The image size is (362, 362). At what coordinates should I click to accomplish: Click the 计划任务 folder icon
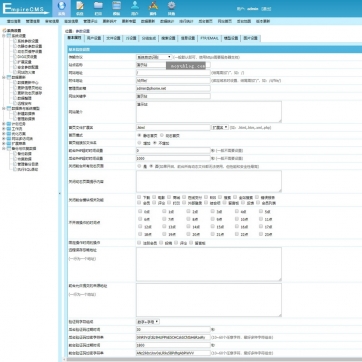(x=9, y=124)
